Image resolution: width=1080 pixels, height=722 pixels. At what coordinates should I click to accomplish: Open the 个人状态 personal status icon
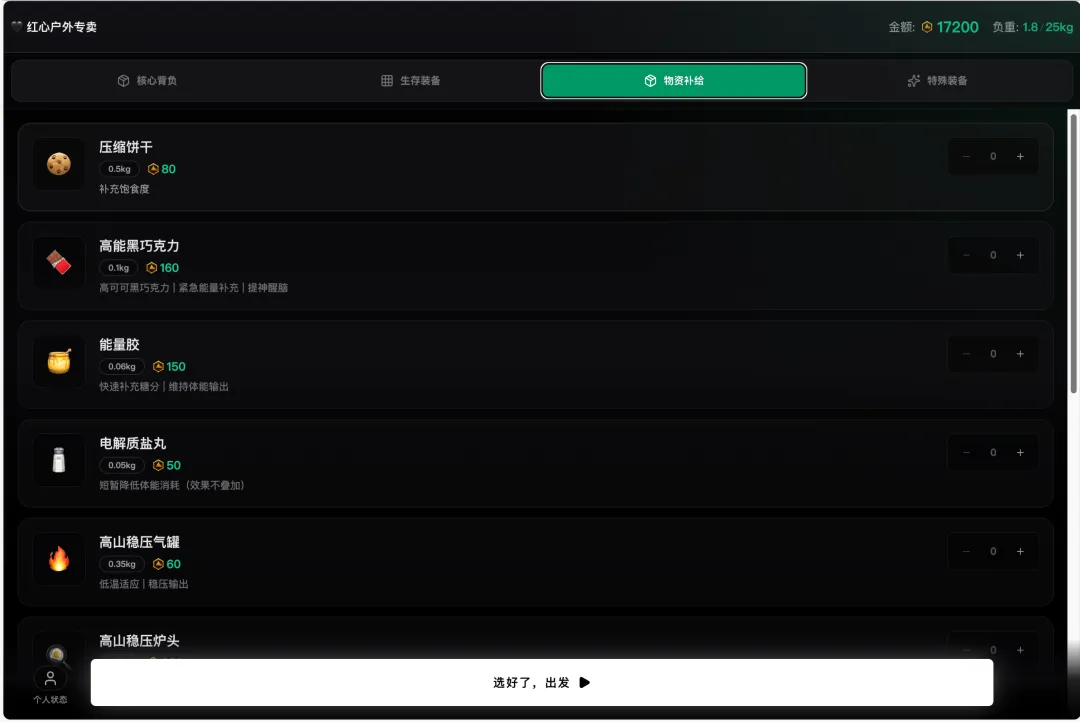[50, 679]
